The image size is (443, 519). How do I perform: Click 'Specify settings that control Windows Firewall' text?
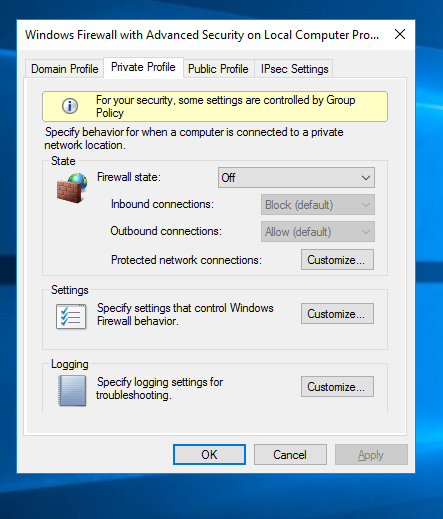click(185, 314)
